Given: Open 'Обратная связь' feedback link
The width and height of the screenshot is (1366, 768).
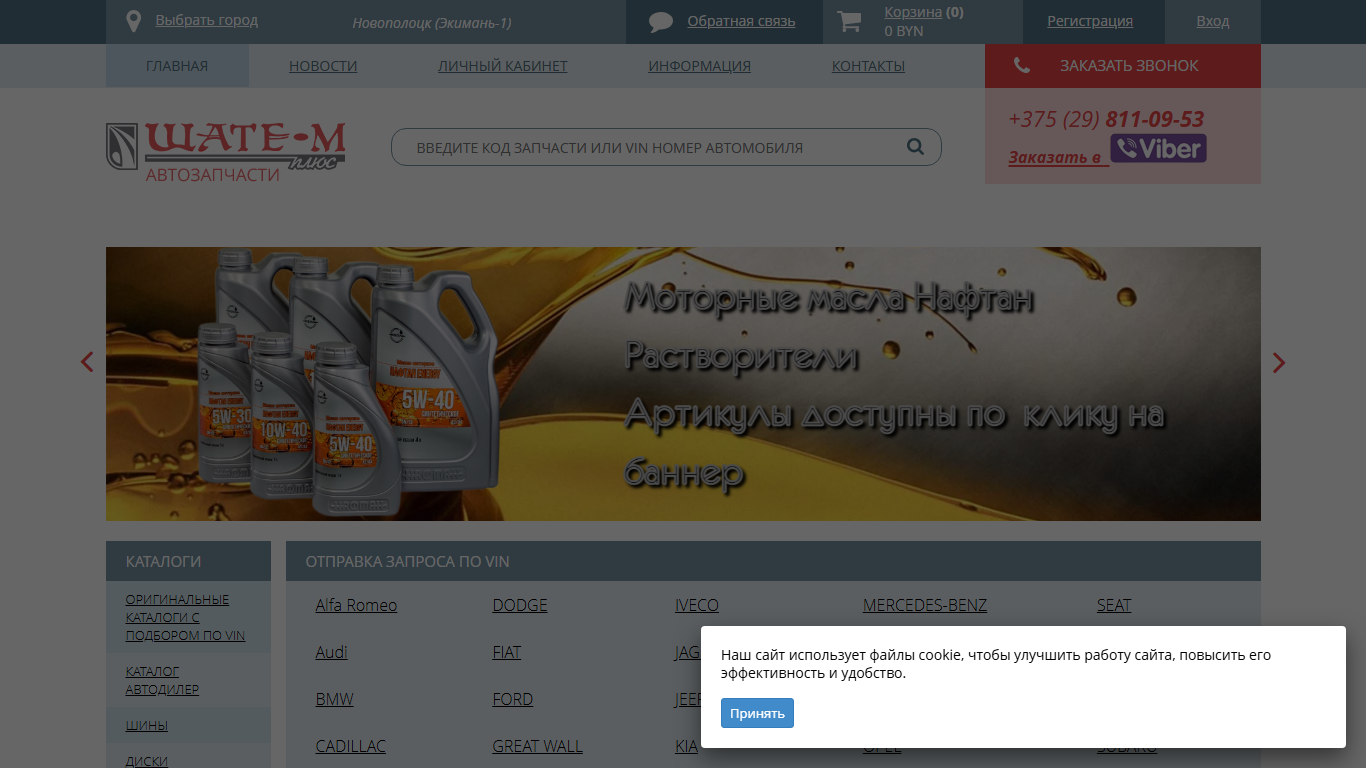Looking at the screenshot, I should point(741,21).
